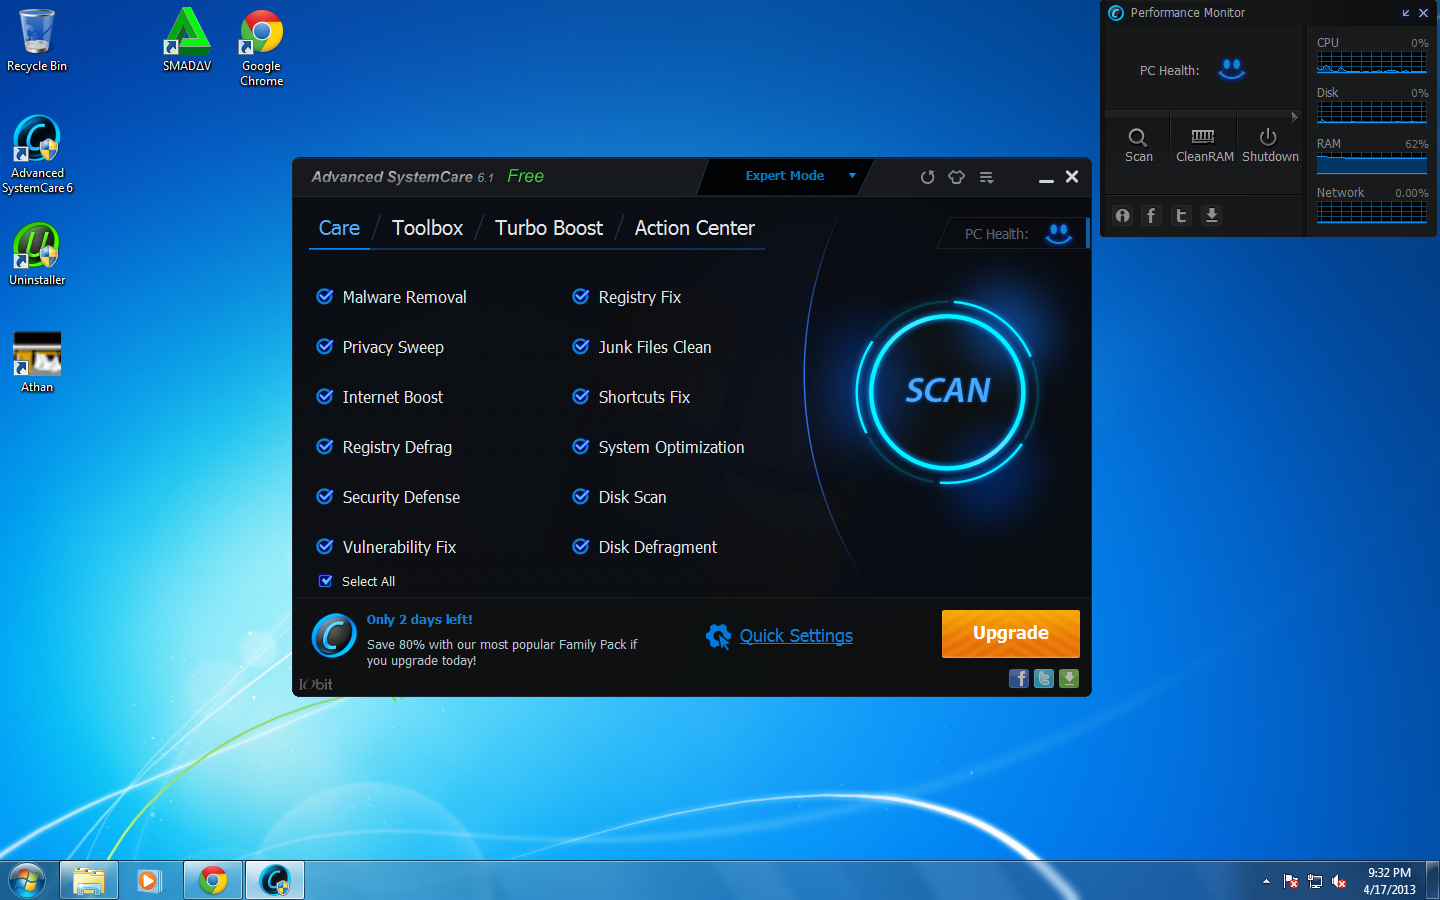Uncheck Internet Boost
The image size is (1440, 900).
[x=325, y=396]
